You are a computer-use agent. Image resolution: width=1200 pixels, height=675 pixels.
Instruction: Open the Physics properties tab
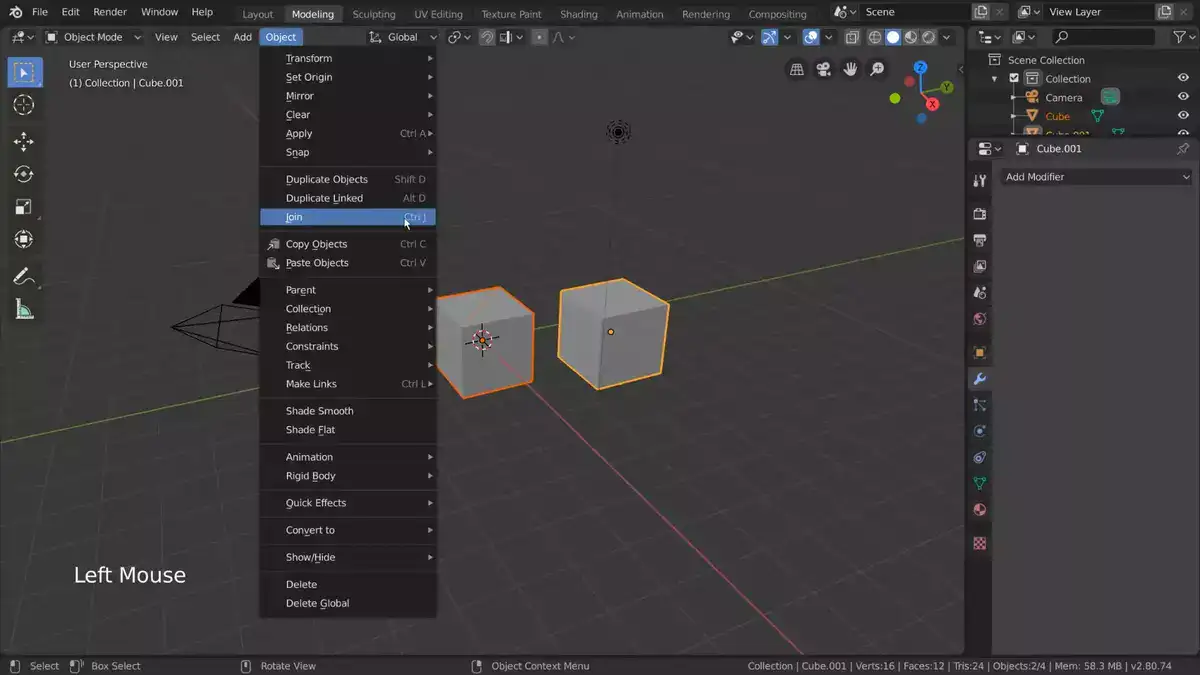pos(980,431)
